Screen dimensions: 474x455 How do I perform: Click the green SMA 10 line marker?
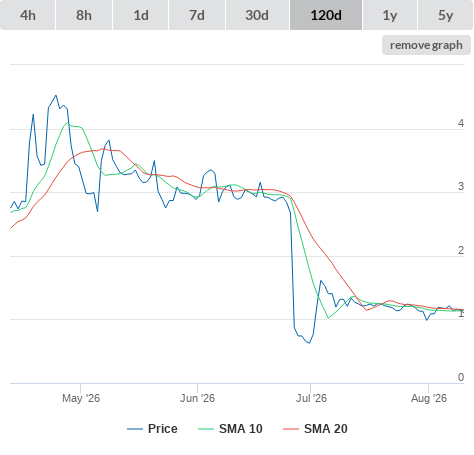pos(206,429)
